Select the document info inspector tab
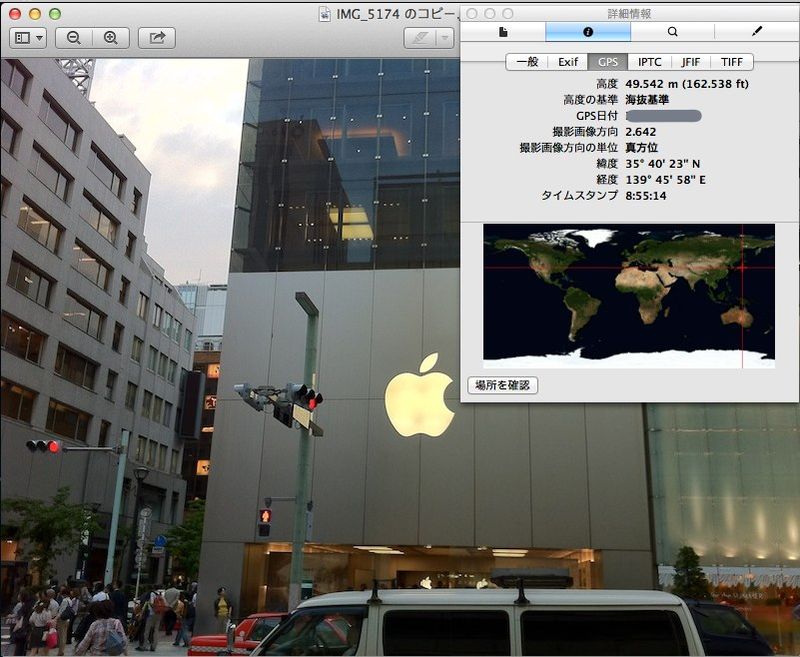Viewport: 800px width, 657px height. tap(503, 32)
